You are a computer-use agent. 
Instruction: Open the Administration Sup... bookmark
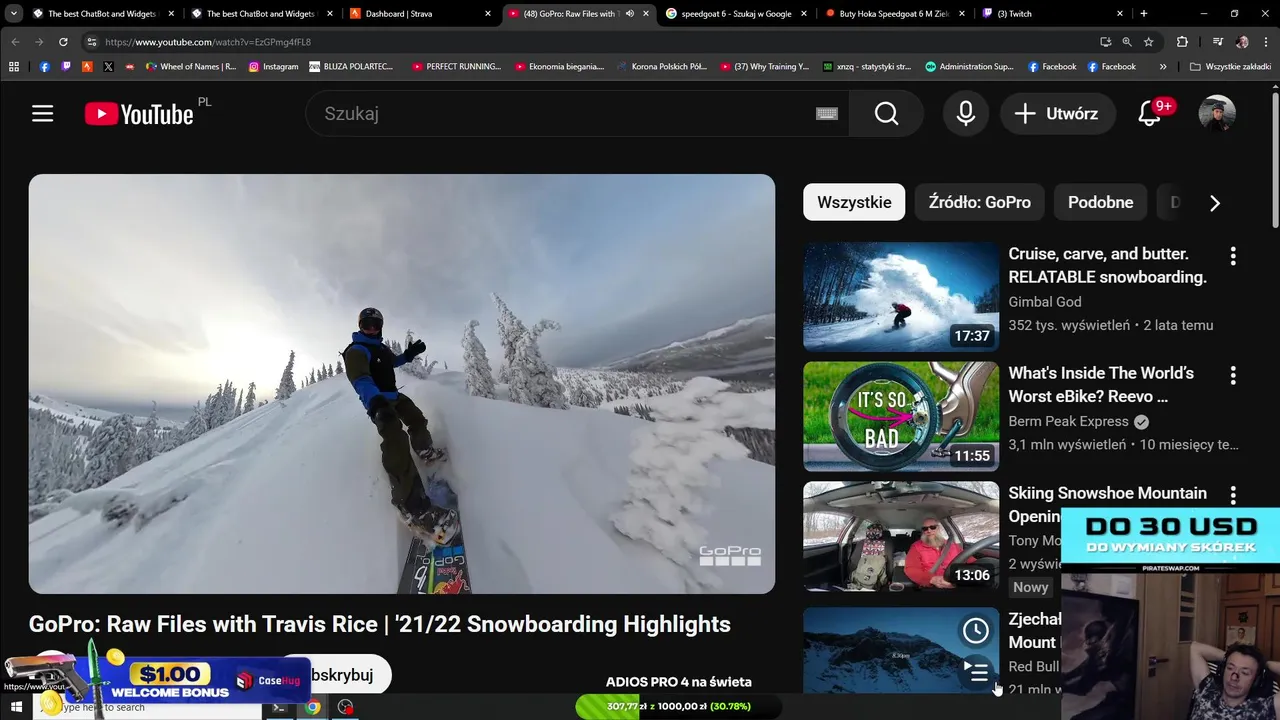click(970, 67)
